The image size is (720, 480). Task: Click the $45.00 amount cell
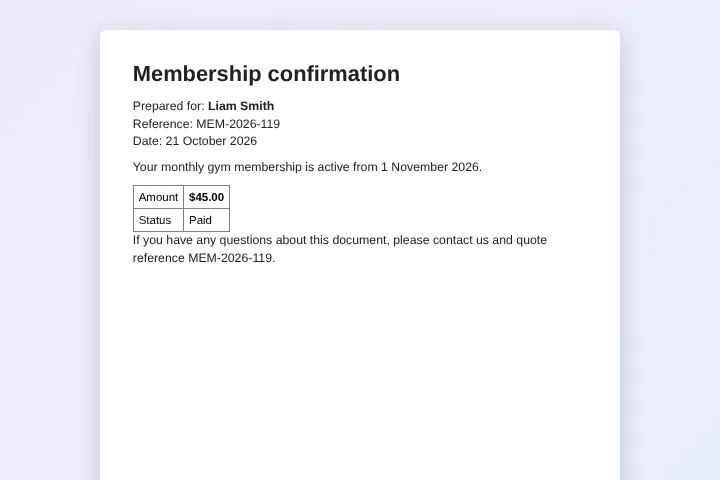[x=207, y=197]
